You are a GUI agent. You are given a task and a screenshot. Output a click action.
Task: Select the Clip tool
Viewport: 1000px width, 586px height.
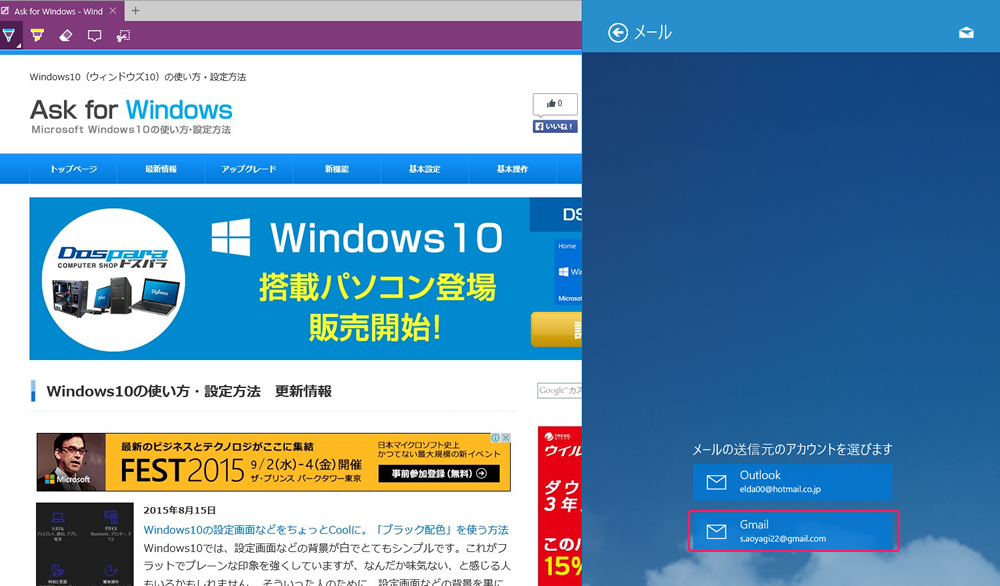(123, 36)
